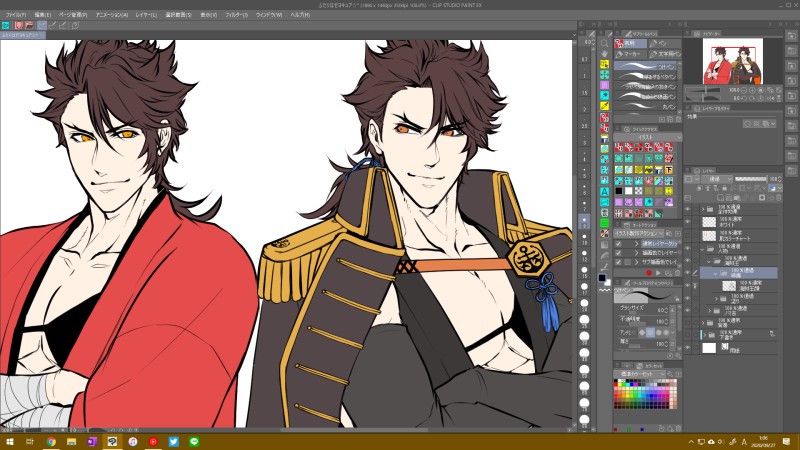Click Navigator canvas thumbnail preview

click(732, 62)
